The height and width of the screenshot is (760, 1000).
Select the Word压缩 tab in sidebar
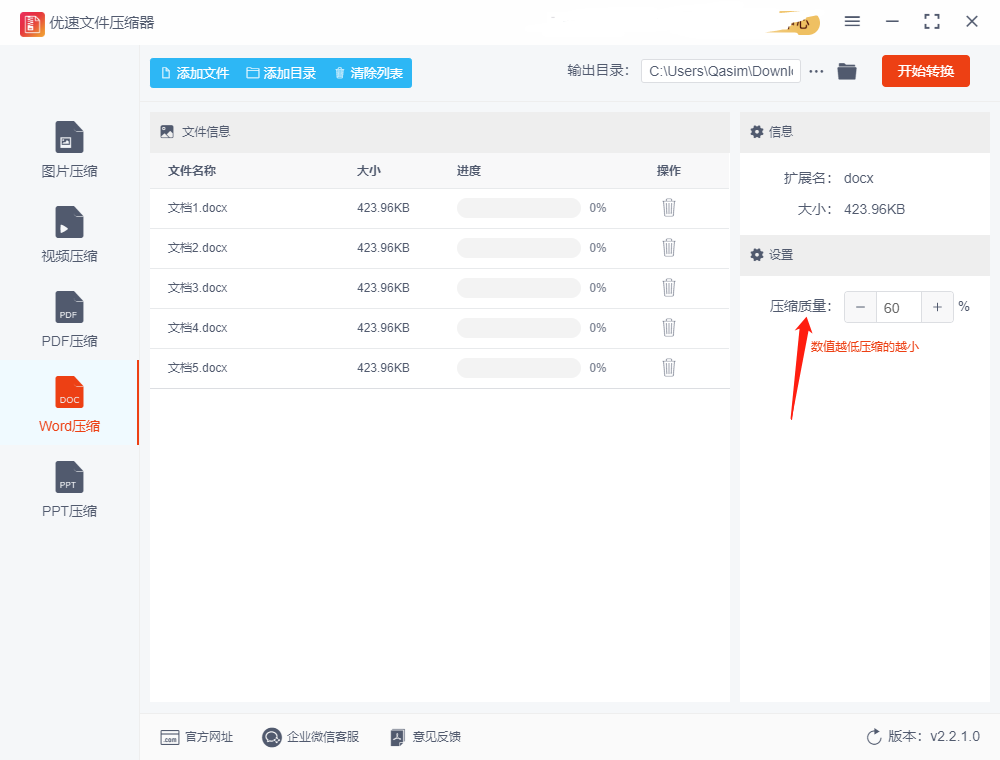(x=69, y=404)
